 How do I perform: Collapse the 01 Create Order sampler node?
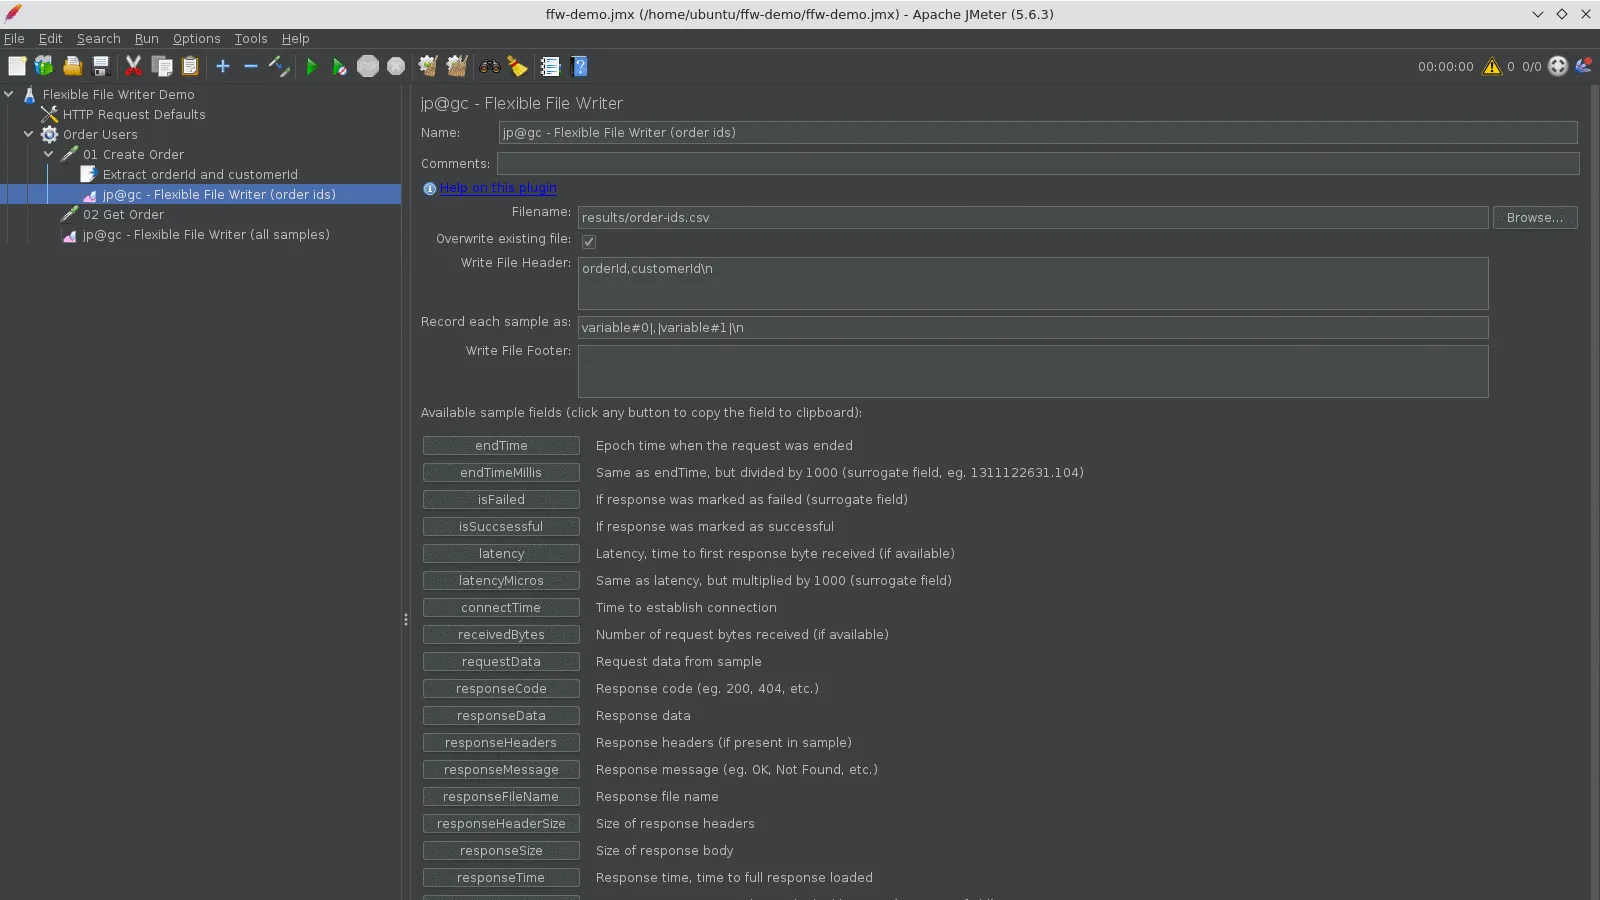point(49,155)
